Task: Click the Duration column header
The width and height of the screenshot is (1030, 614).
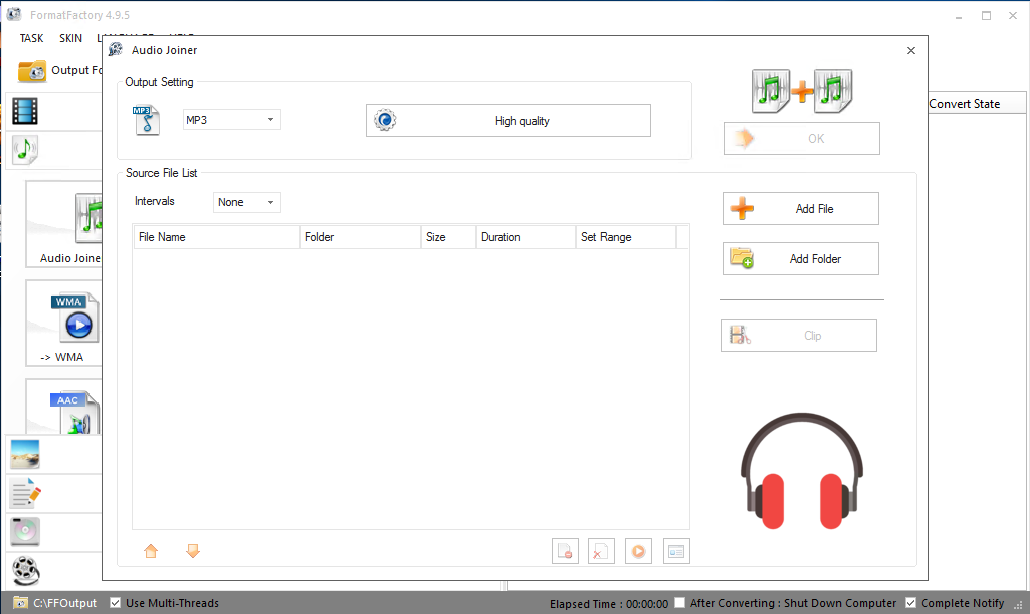Action: (x=526, y=237)
